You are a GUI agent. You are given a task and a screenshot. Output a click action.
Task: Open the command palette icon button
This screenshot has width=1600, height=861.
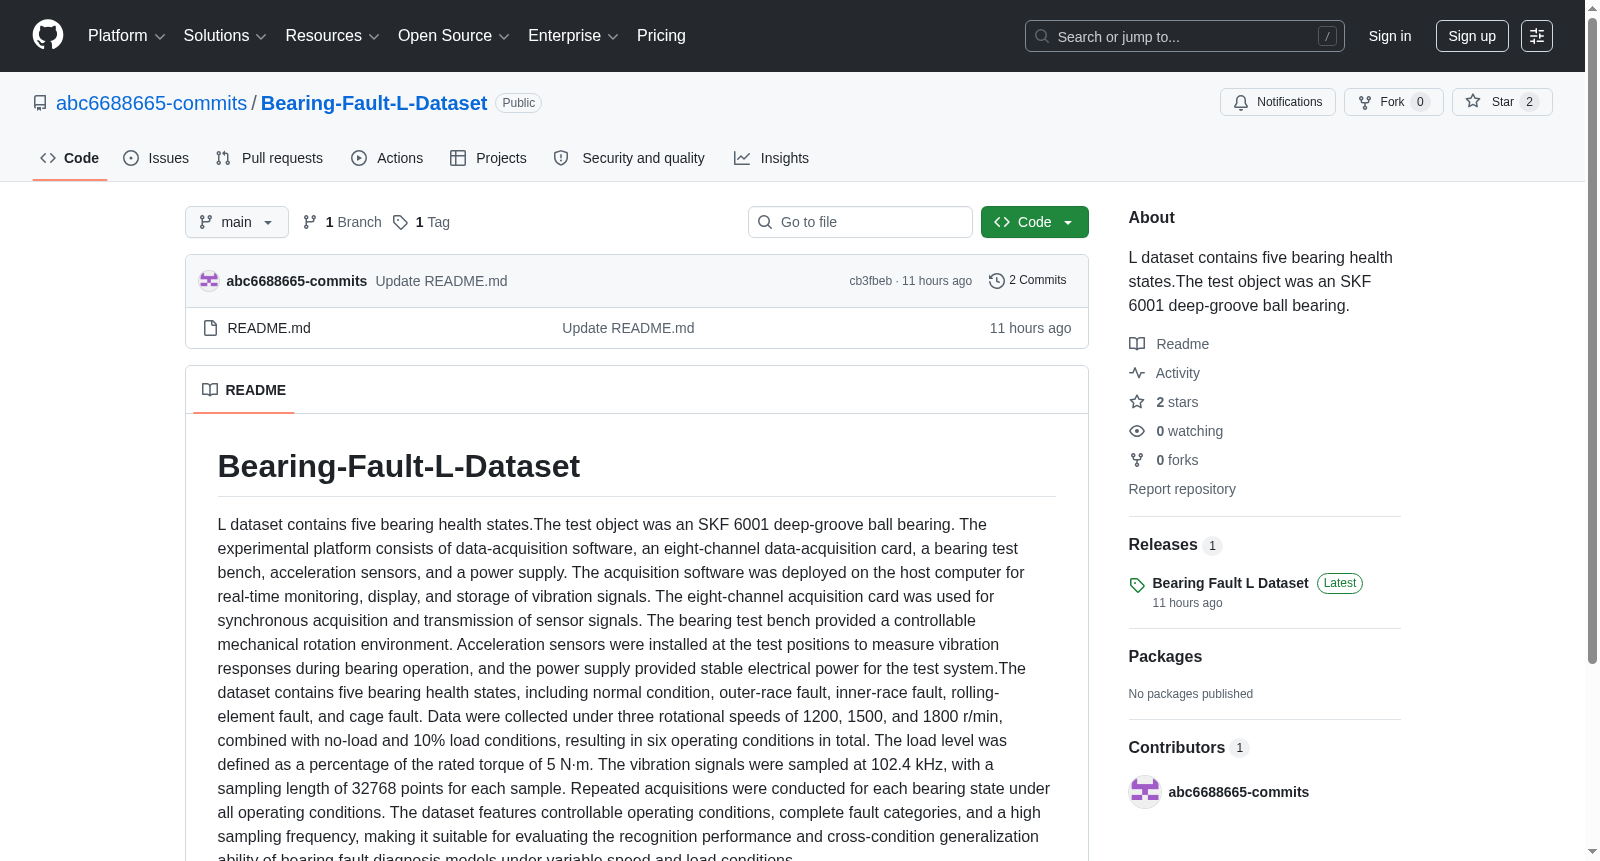click(1536, 36)
